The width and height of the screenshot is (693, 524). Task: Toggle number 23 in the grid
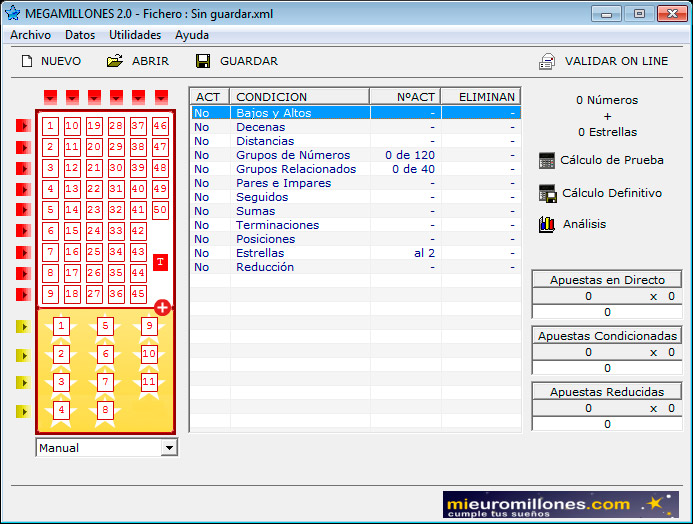[x=94, y=210]
